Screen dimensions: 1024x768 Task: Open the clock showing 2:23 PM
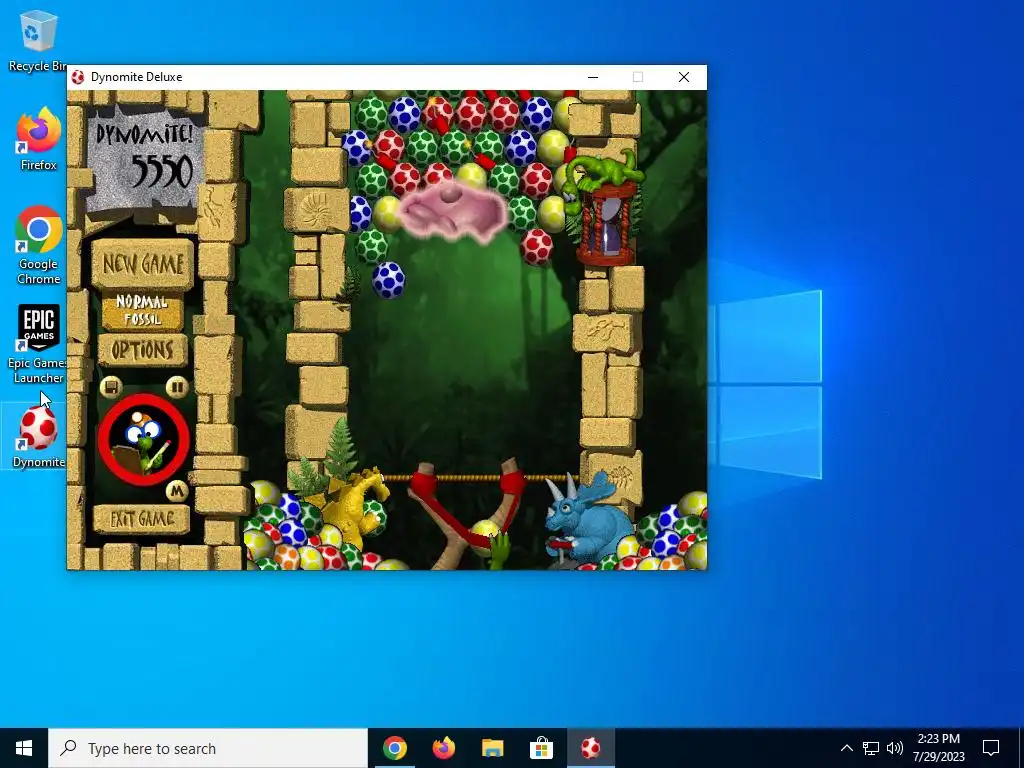point(938,748)
